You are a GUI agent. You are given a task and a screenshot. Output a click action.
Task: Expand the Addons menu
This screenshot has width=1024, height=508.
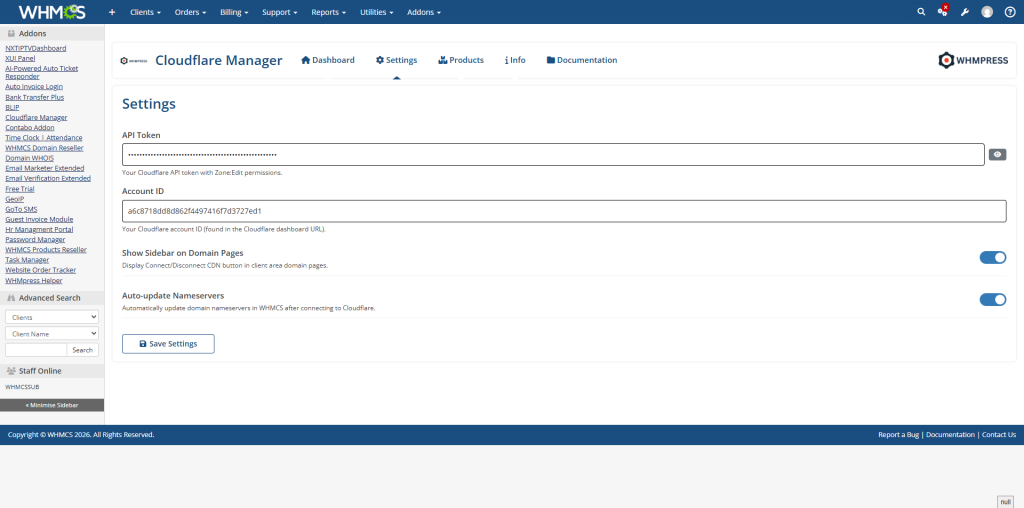[x=424, y=12]
